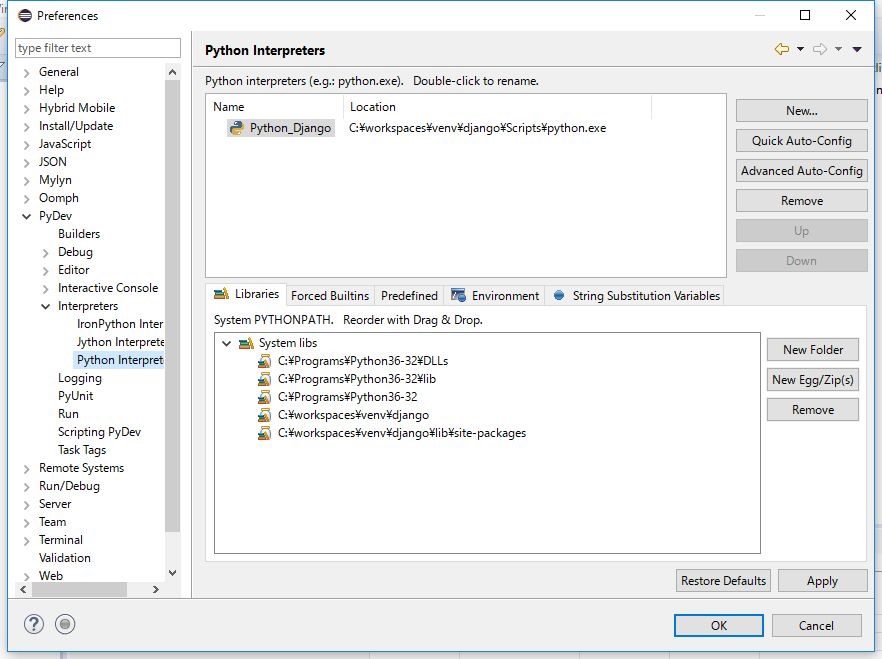Open the view menu dropdown triangle
882x659 pixels.
click(857, 49)
